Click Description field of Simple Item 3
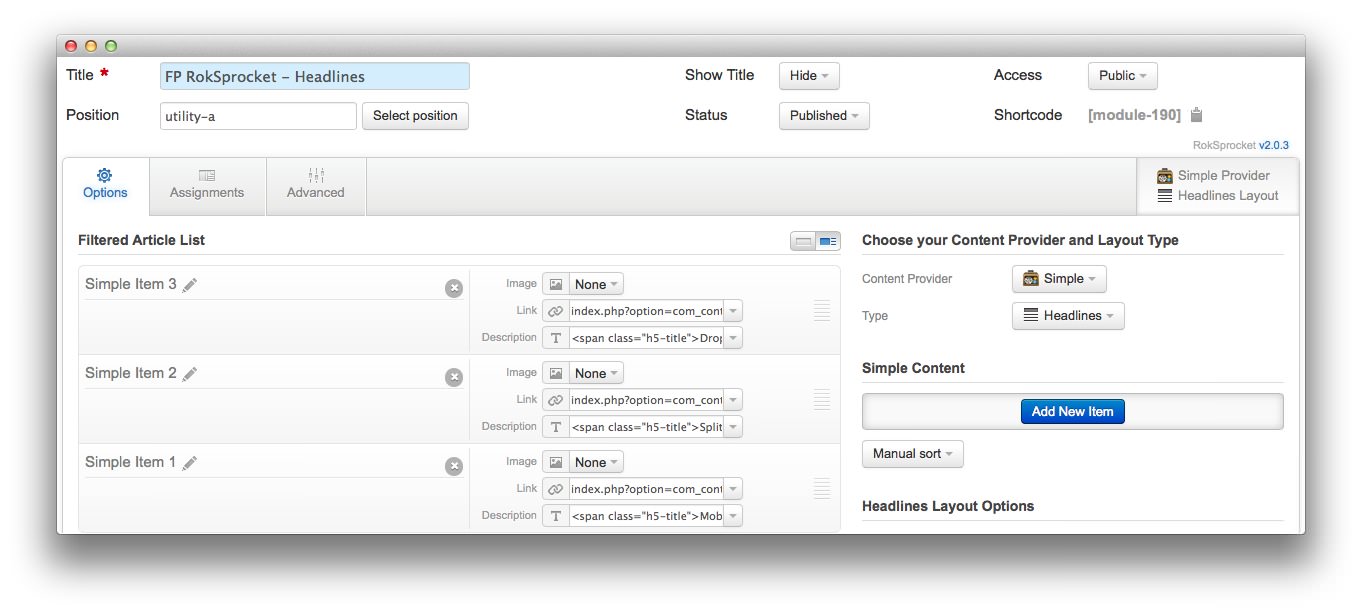Image resolution: width=1362 pixels, height=613 pixels. coord(646,338)
